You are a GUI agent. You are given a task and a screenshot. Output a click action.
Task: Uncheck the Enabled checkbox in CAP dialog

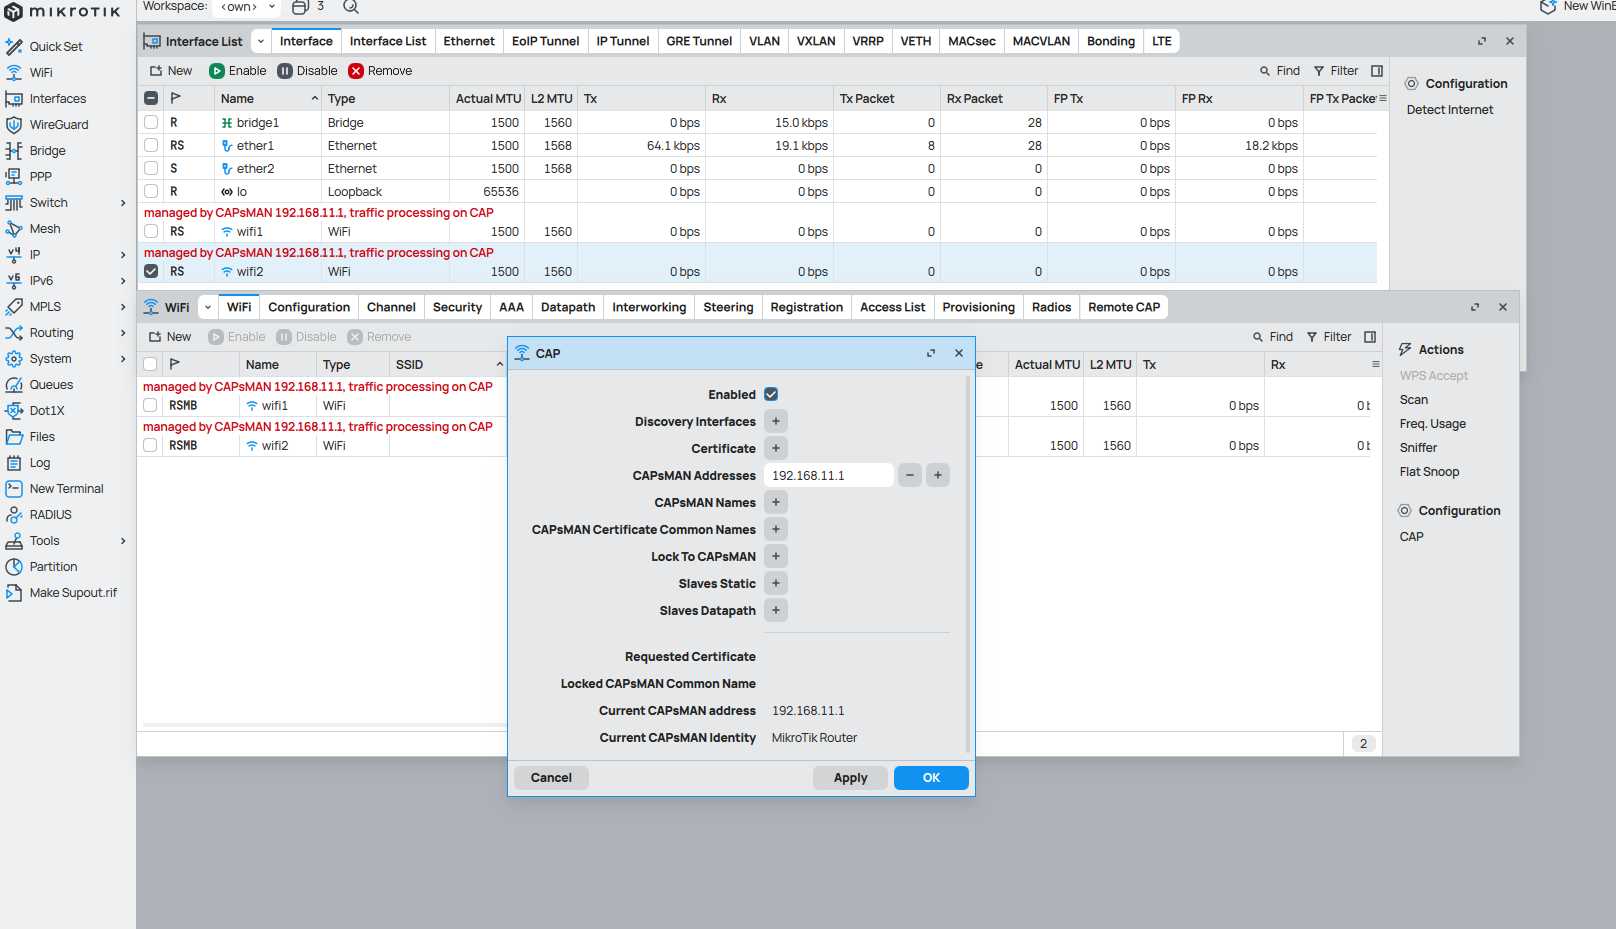click(771, 395)
